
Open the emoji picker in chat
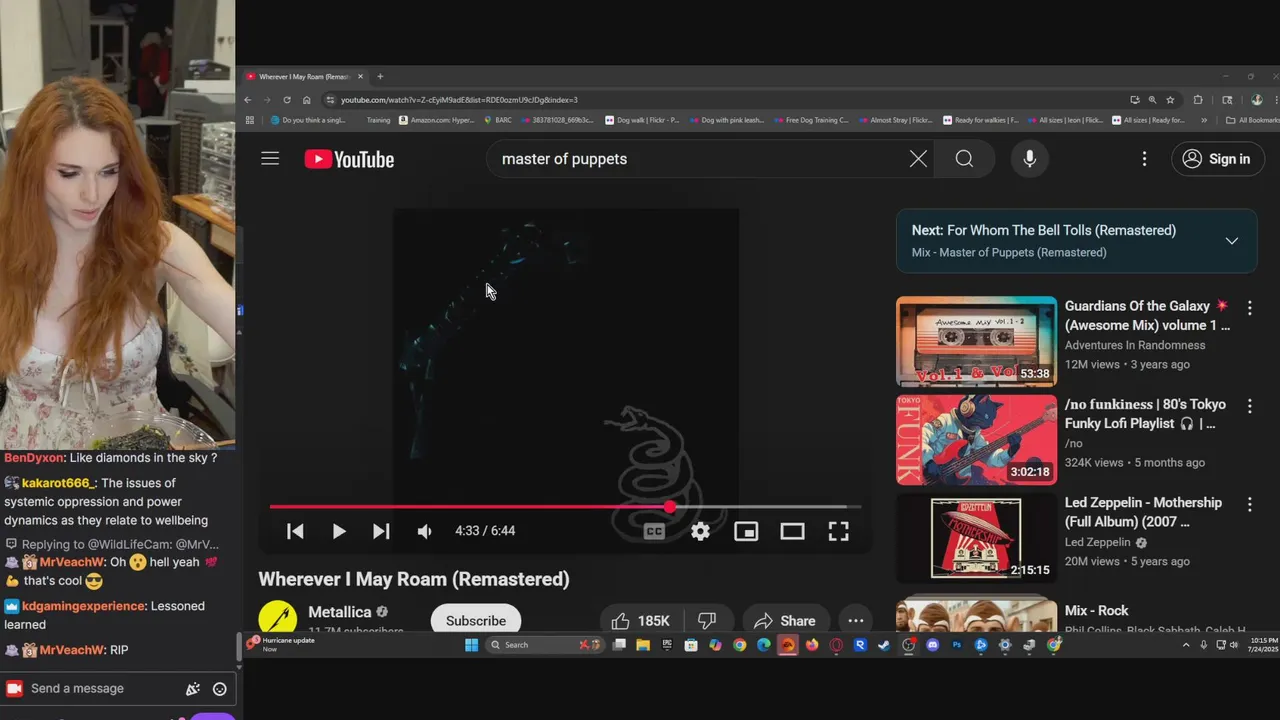pos(220,689)
